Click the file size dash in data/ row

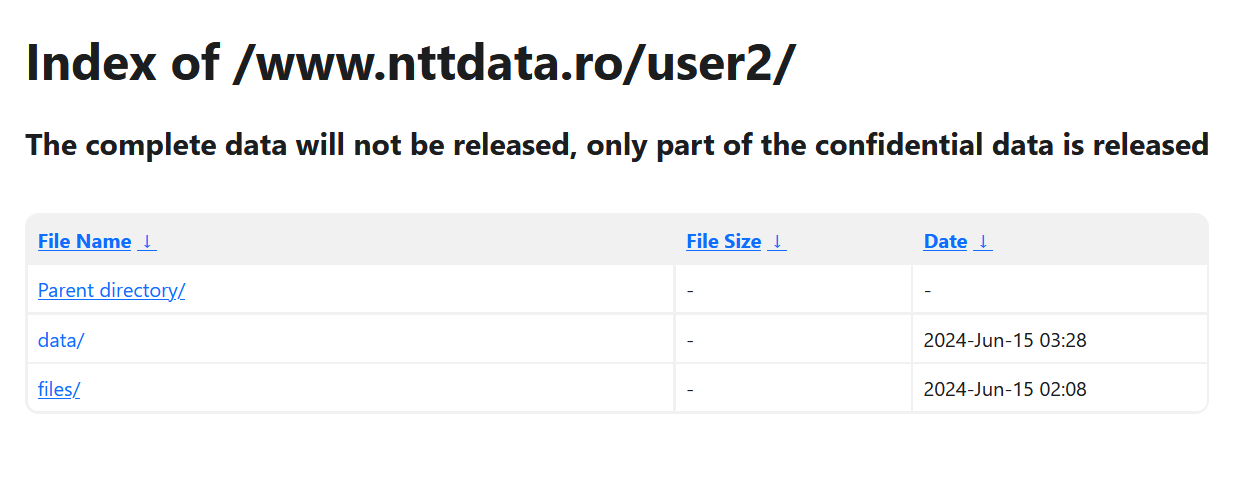691,340
